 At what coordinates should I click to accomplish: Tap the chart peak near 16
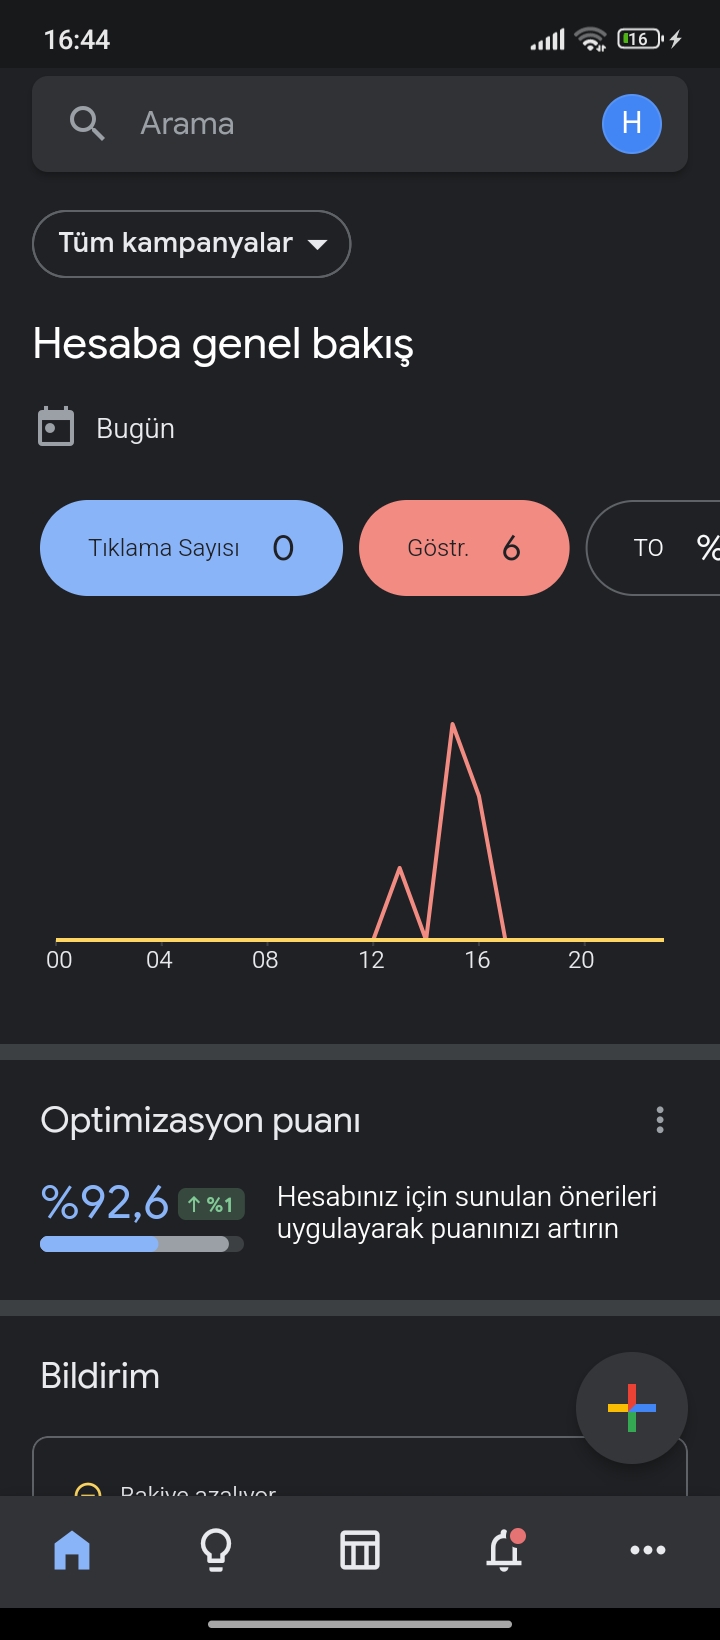click(x=453, y=723)
